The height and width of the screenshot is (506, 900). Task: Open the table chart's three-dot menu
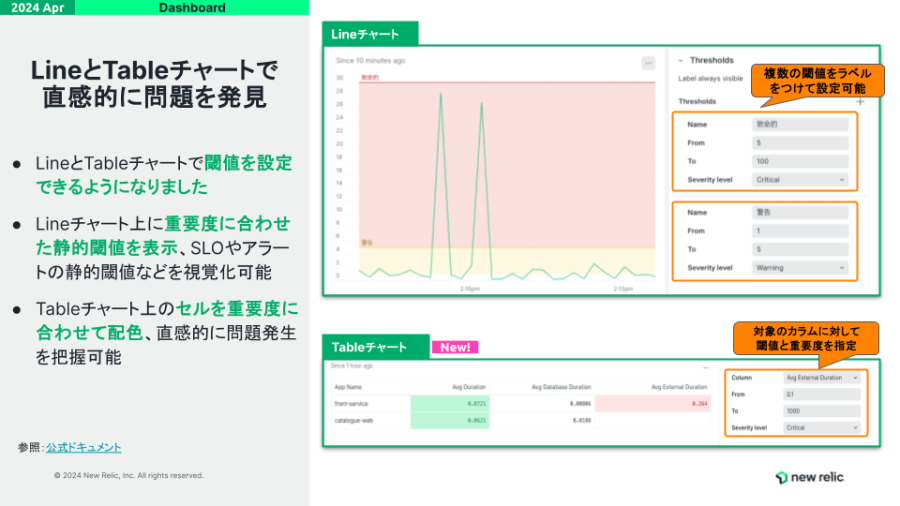(x=706, y=367)
